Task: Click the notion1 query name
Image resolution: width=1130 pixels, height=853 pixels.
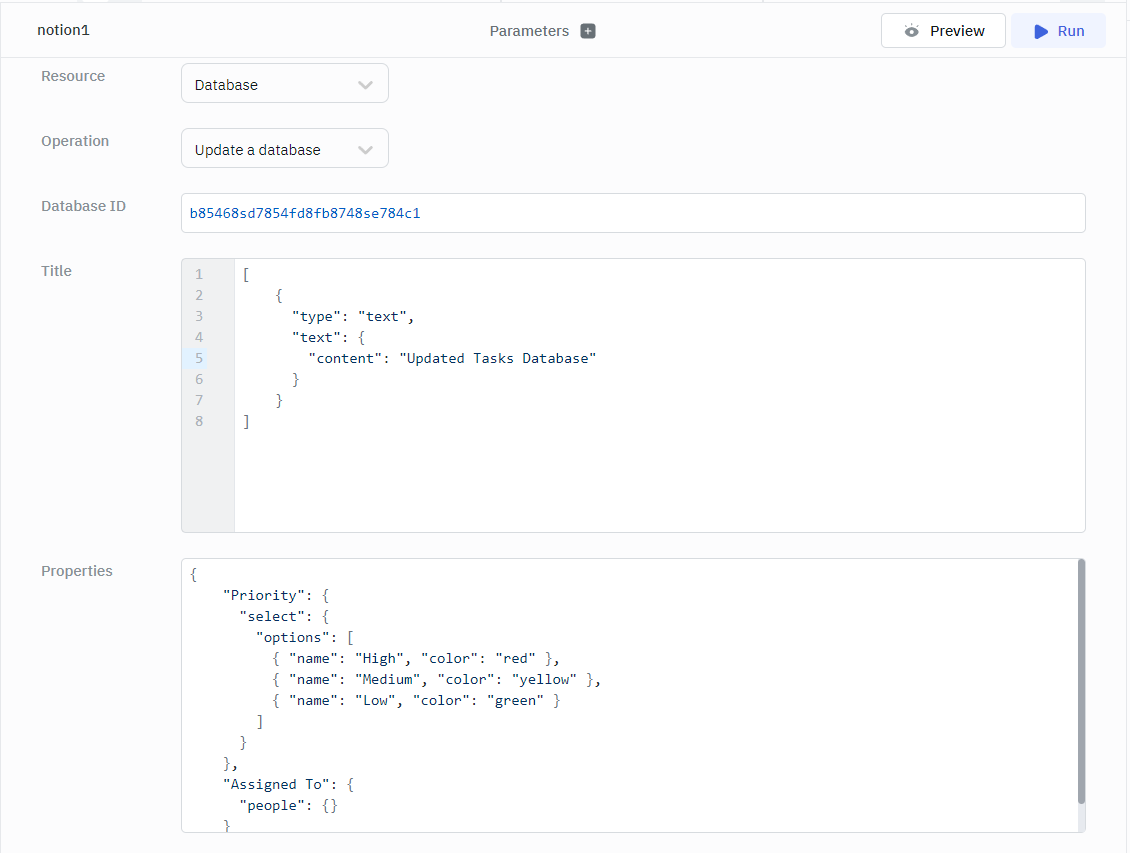Action: click(64, 30)
